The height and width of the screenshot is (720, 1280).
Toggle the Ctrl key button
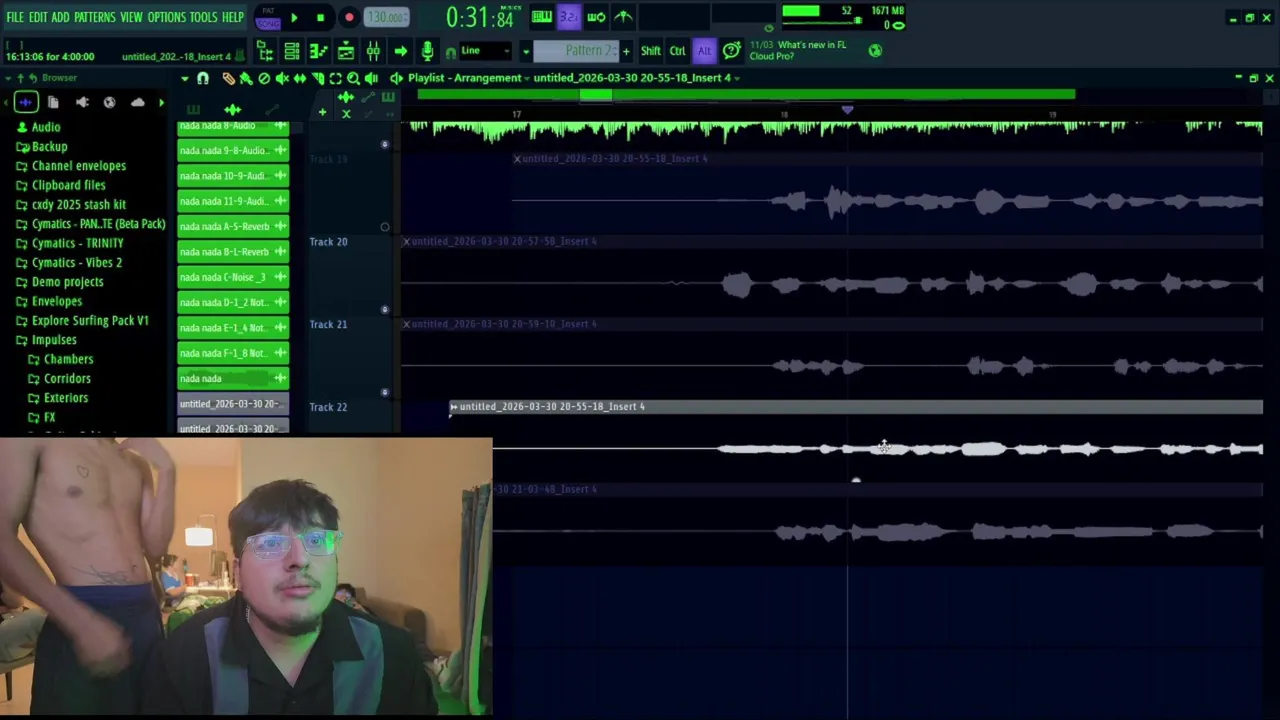[678, 51]
